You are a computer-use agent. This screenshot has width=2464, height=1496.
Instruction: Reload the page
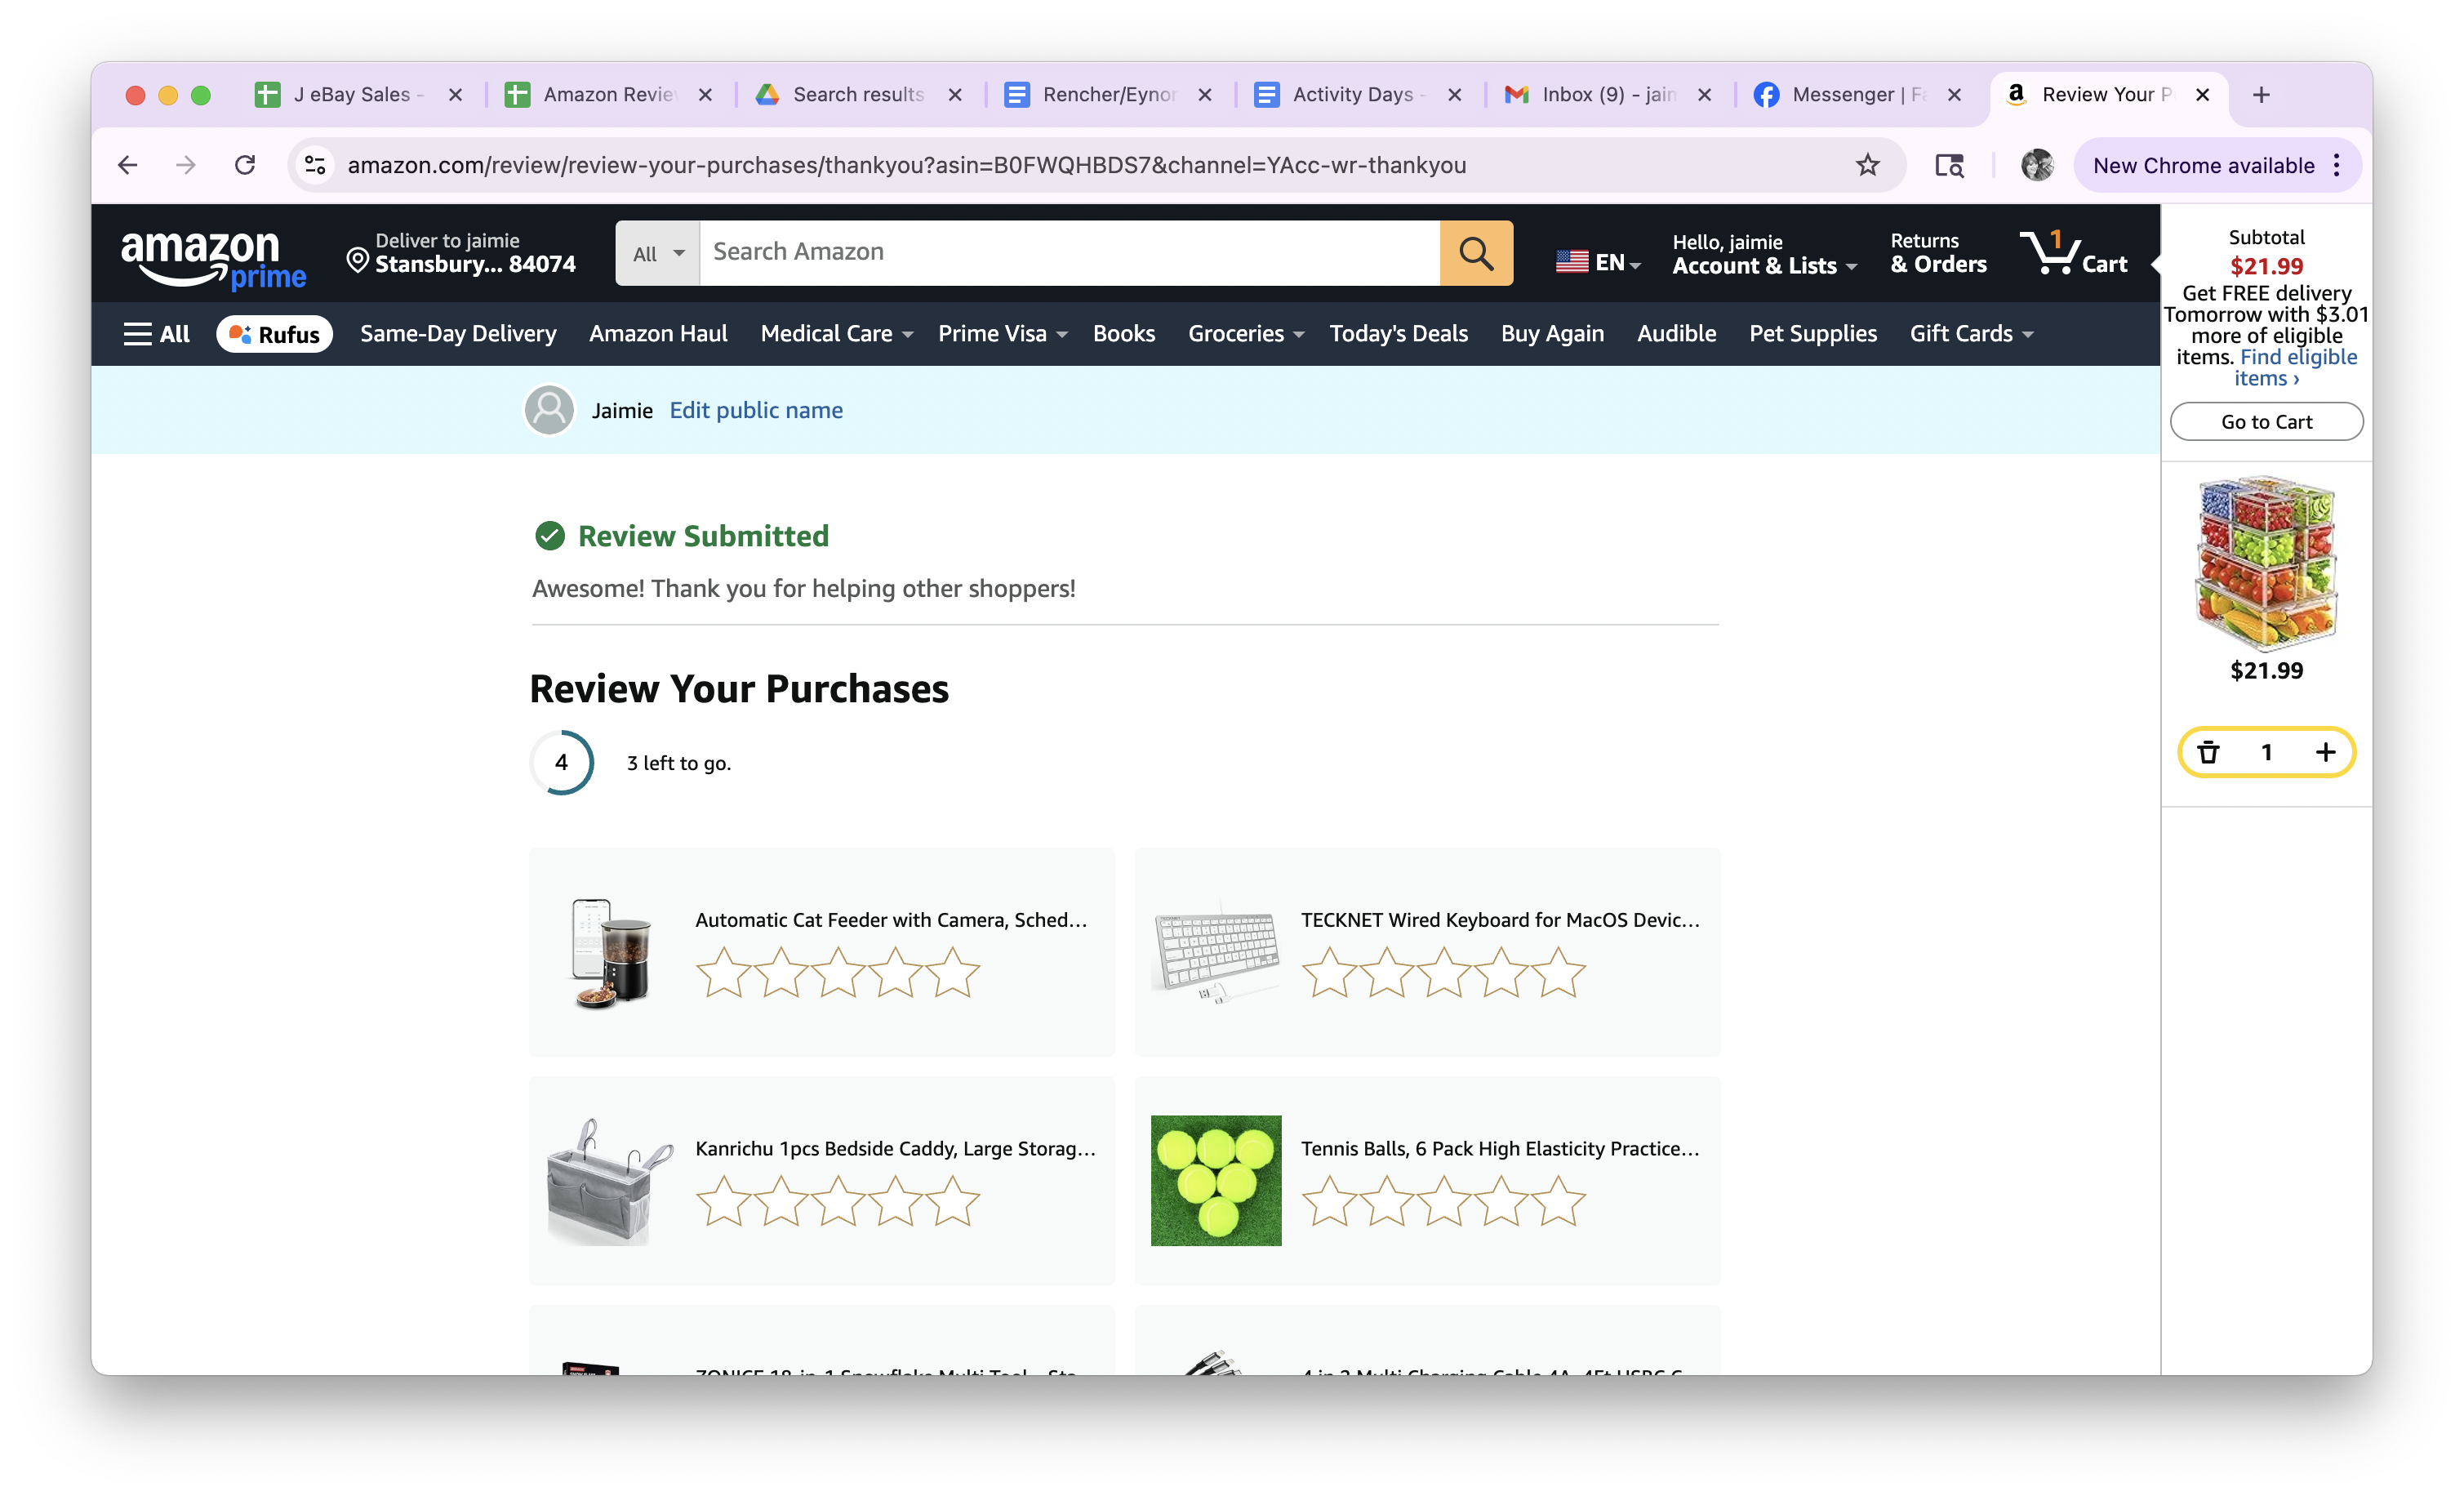pyautogui.click(x=245, y=165)
